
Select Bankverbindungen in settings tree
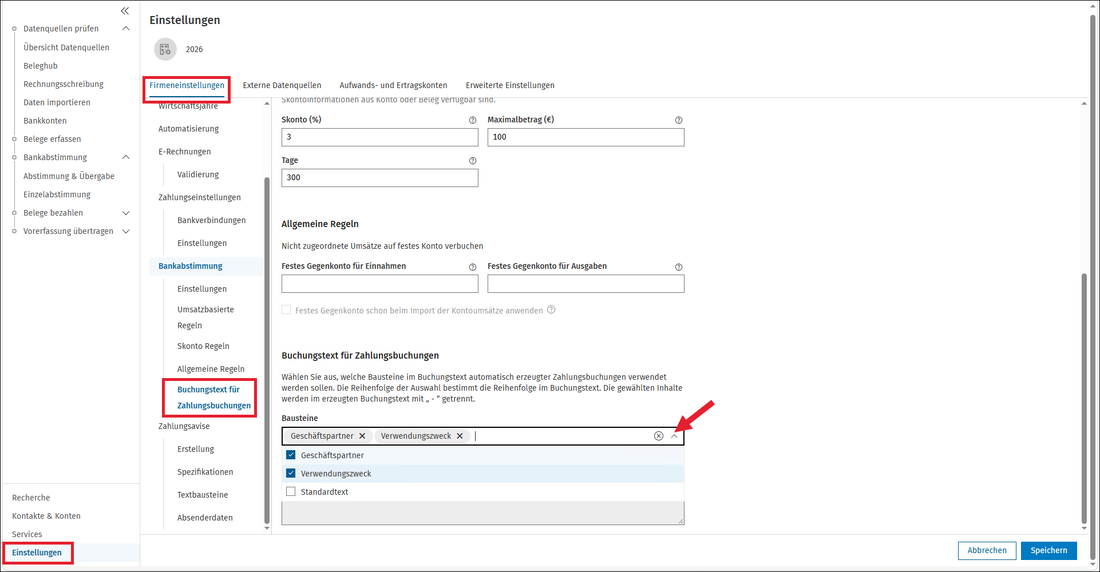point(211,220)
